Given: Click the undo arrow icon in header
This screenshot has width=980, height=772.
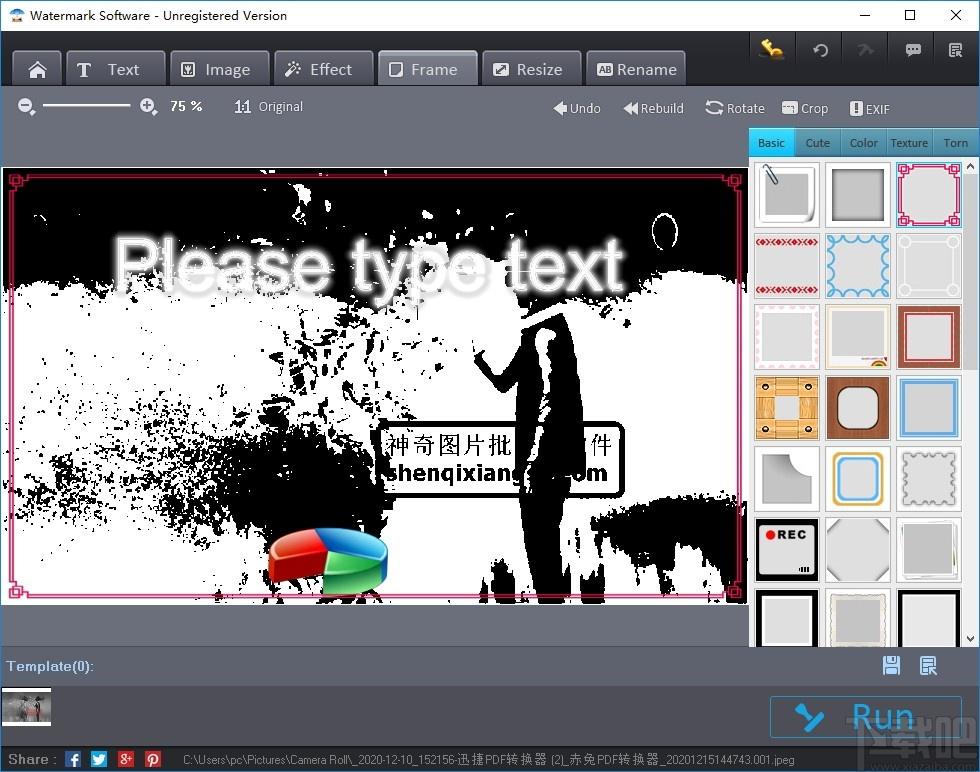Looking at the screenshot, I should click(820, 50).
